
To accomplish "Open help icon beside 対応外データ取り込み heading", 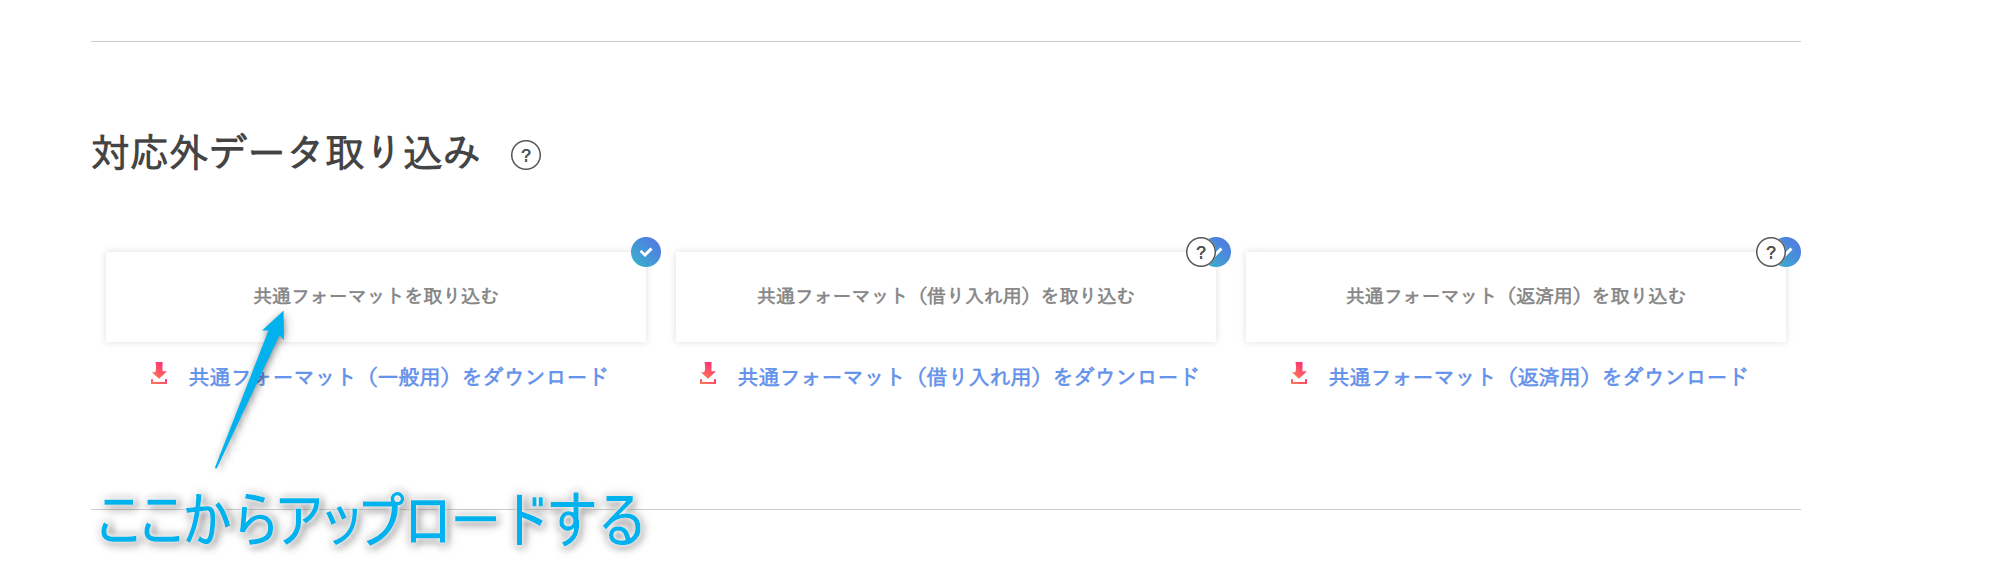I will pyautogui.click(x=526, y=155).
